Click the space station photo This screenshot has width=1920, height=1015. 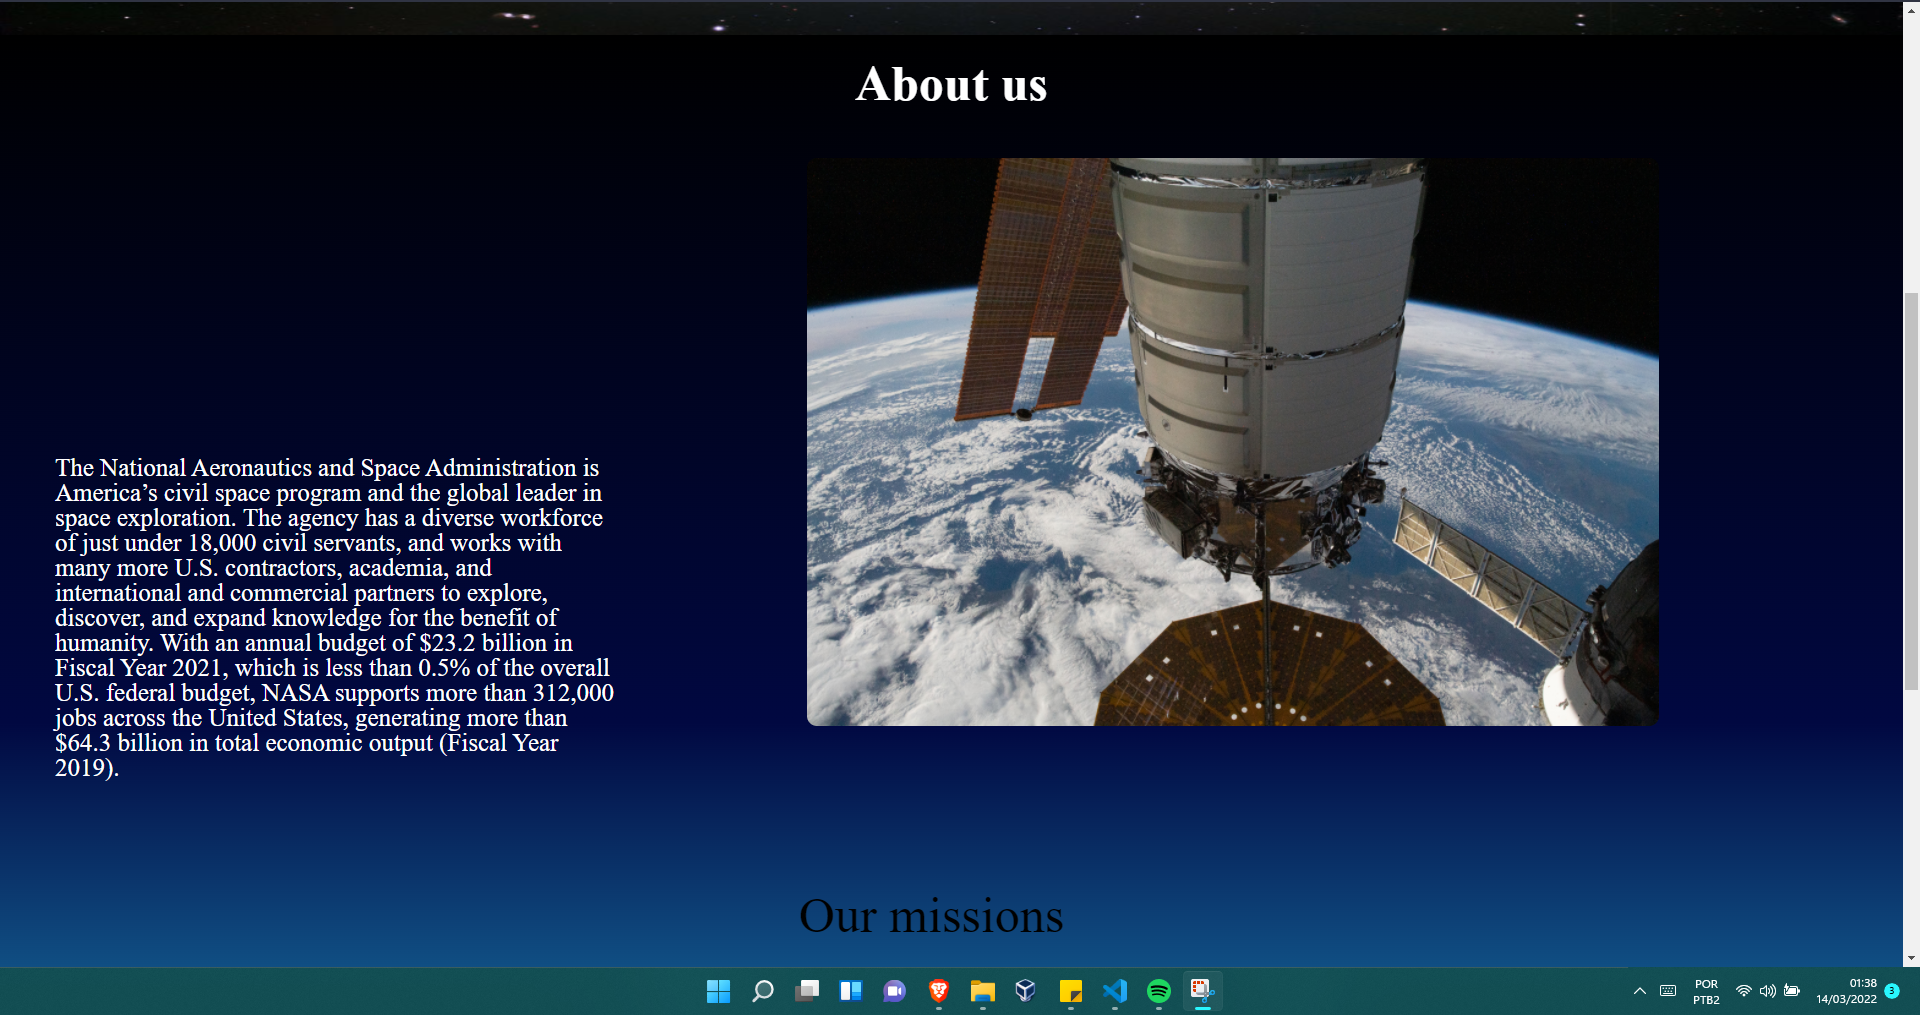[1233, 442]
